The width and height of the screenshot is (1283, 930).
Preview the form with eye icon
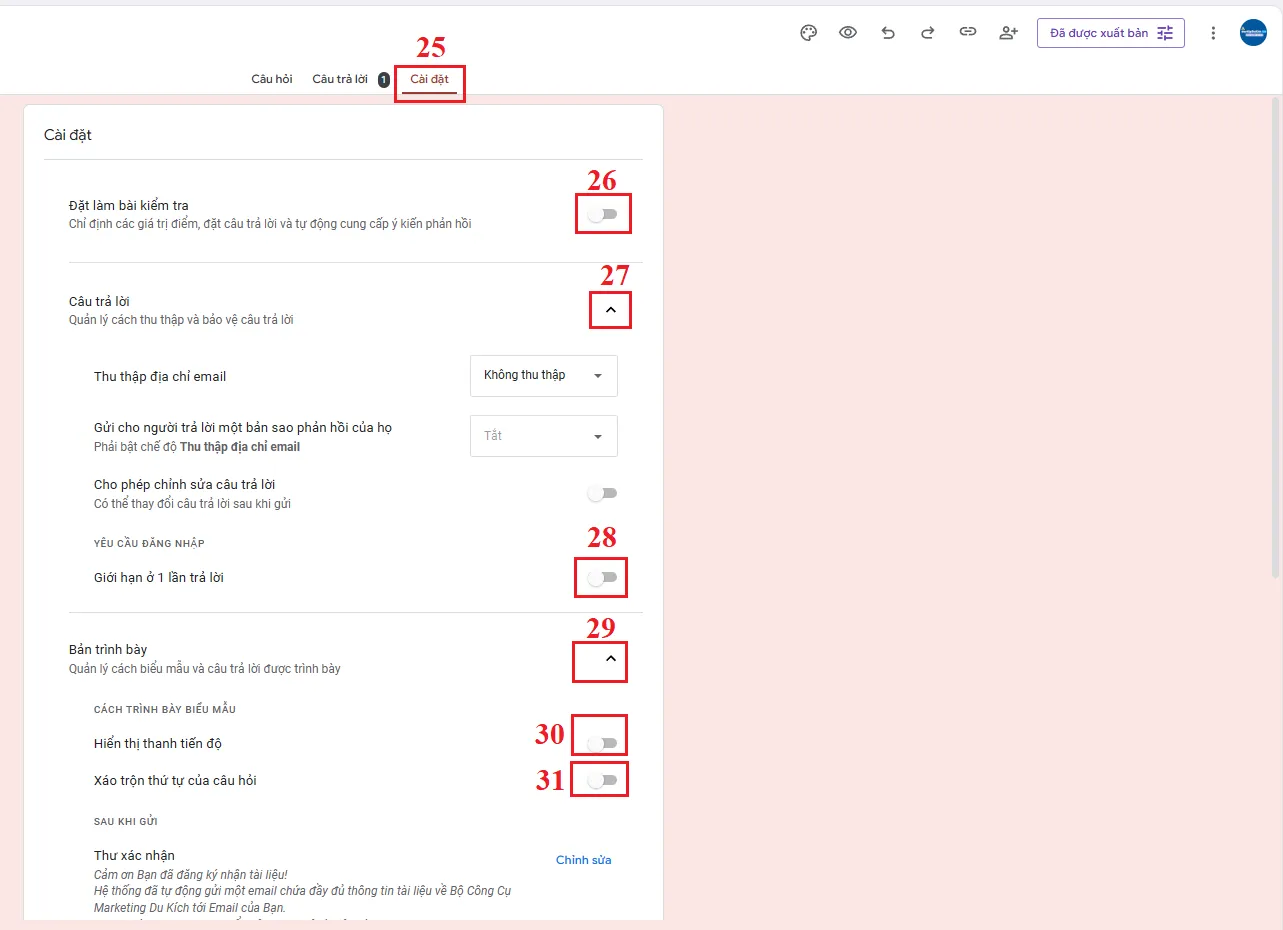[848, 33]
